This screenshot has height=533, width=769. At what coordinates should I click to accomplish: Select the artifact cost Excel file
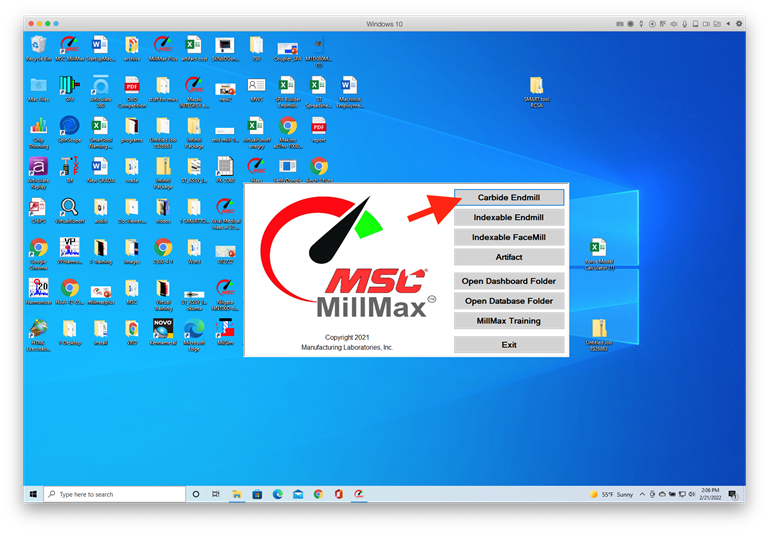point(194,48)
